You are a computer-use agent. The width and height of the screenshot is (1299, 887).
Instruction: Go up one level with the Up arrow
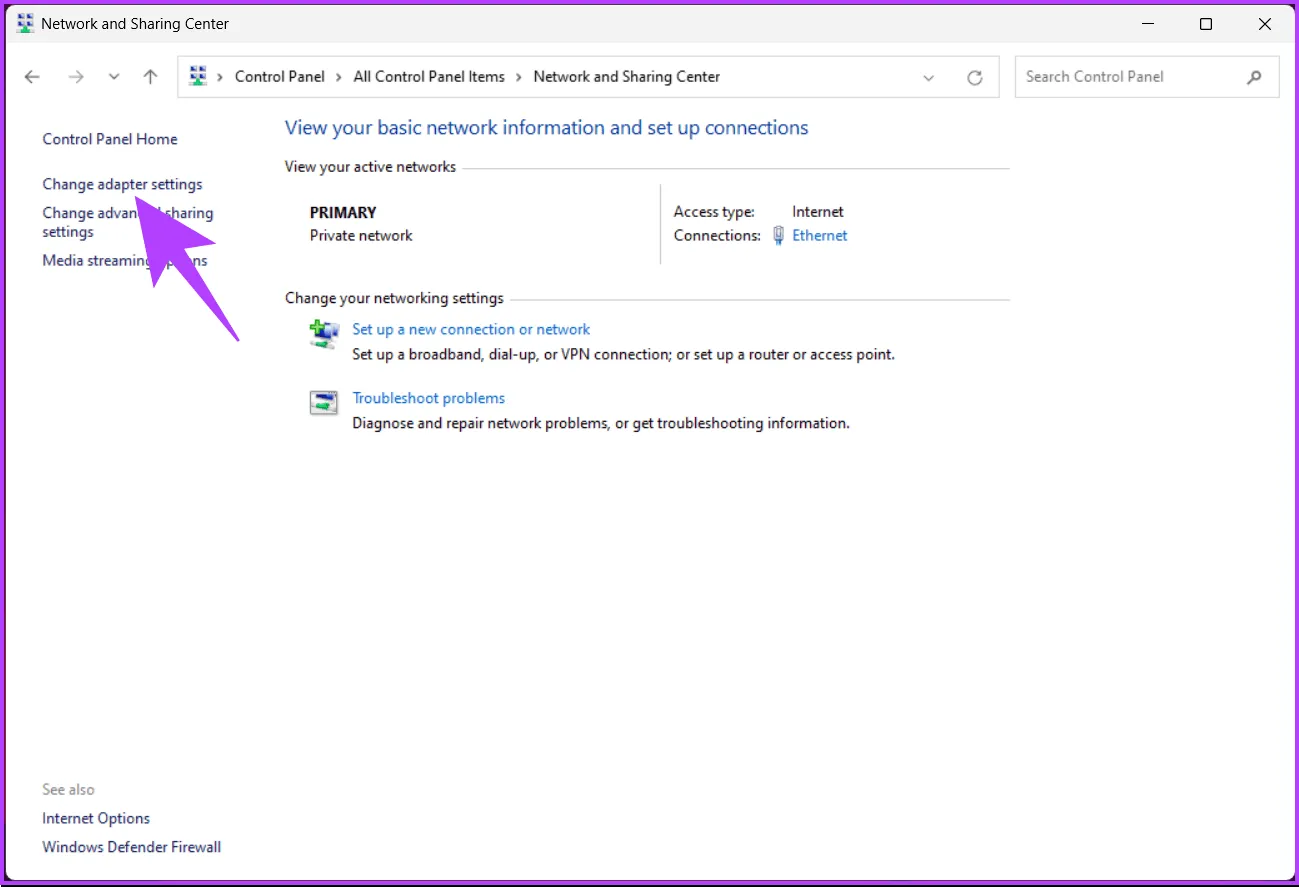pyautogui.click(x=150, y=77)
